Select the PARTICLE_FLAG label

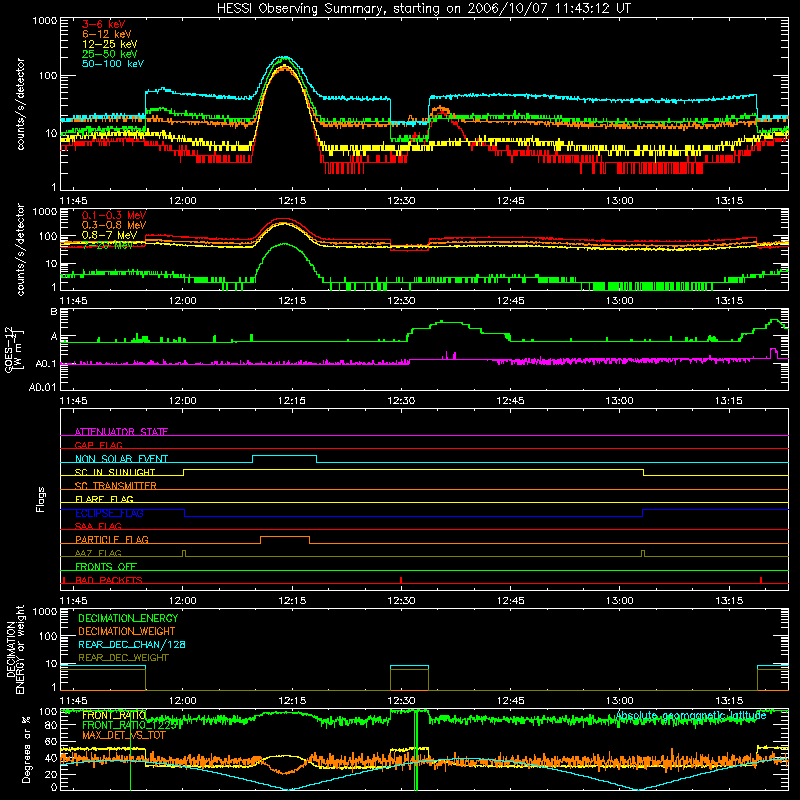coord(112,539)
